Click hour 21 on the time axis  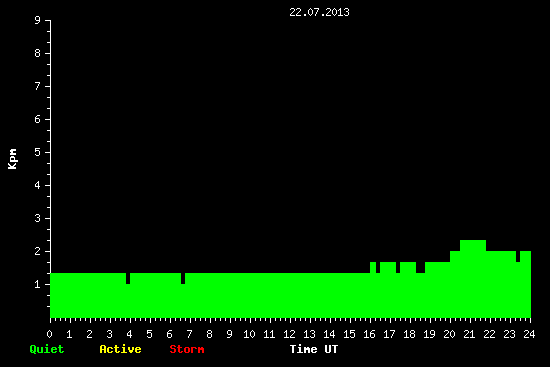tap(469, 334)
